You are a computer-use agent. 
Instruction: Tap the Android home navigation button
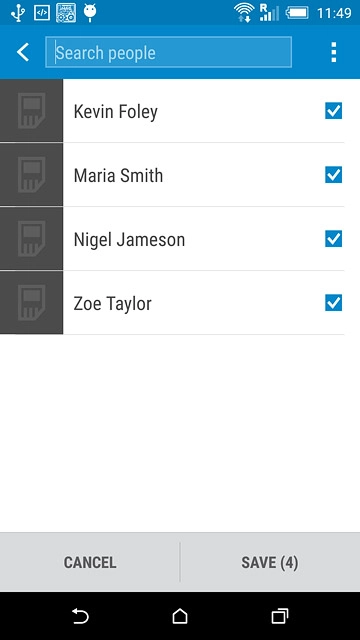[180, 616]
